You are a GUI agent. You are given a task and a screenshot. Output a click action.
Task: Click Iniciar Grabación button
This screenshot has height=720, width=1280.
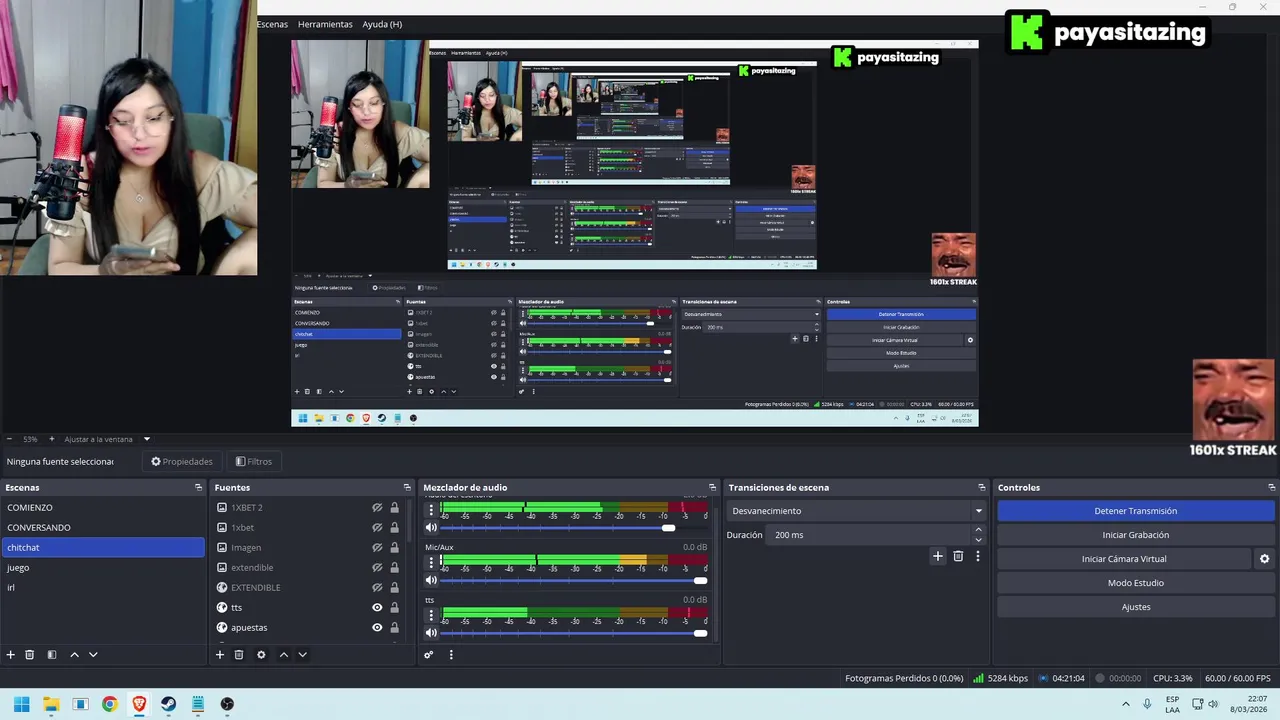(1135, 535)
